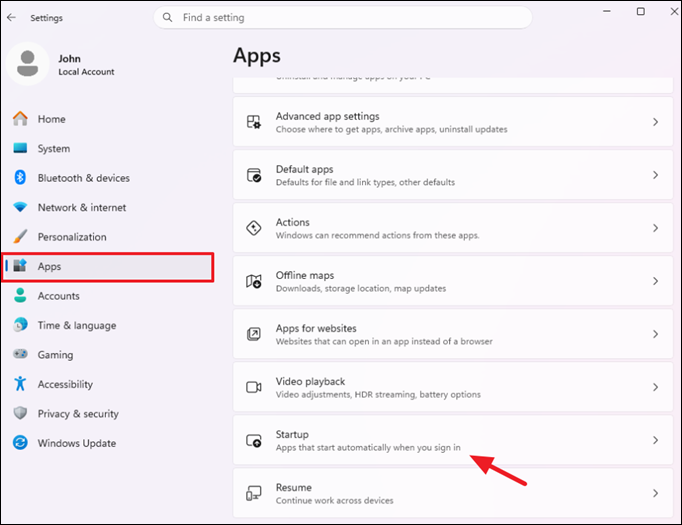The height and width of the screenshot is (525, 682).
Task: Click the System monitor icon
Action: click(20, 148)
